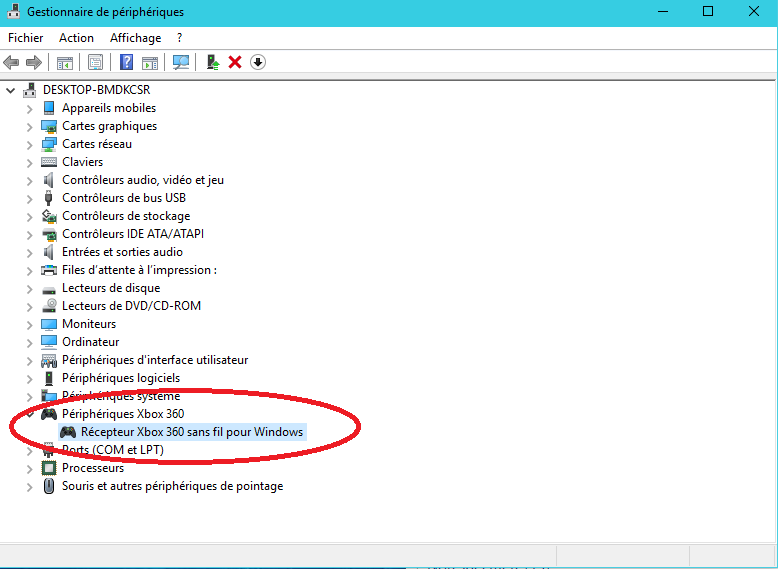Select 'Contrôleurs audio, vidéo et jeu' label
Image resolution: width=778 pixels, height=569 pixels.
[143, 180]
